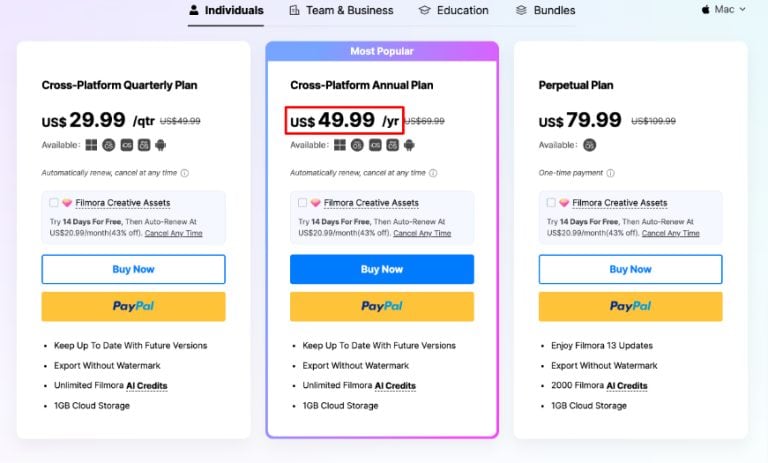This screenshot has height=463, width=768.
Task: Click the iOS icon in Annual Plan
Action: coord(375,145)
